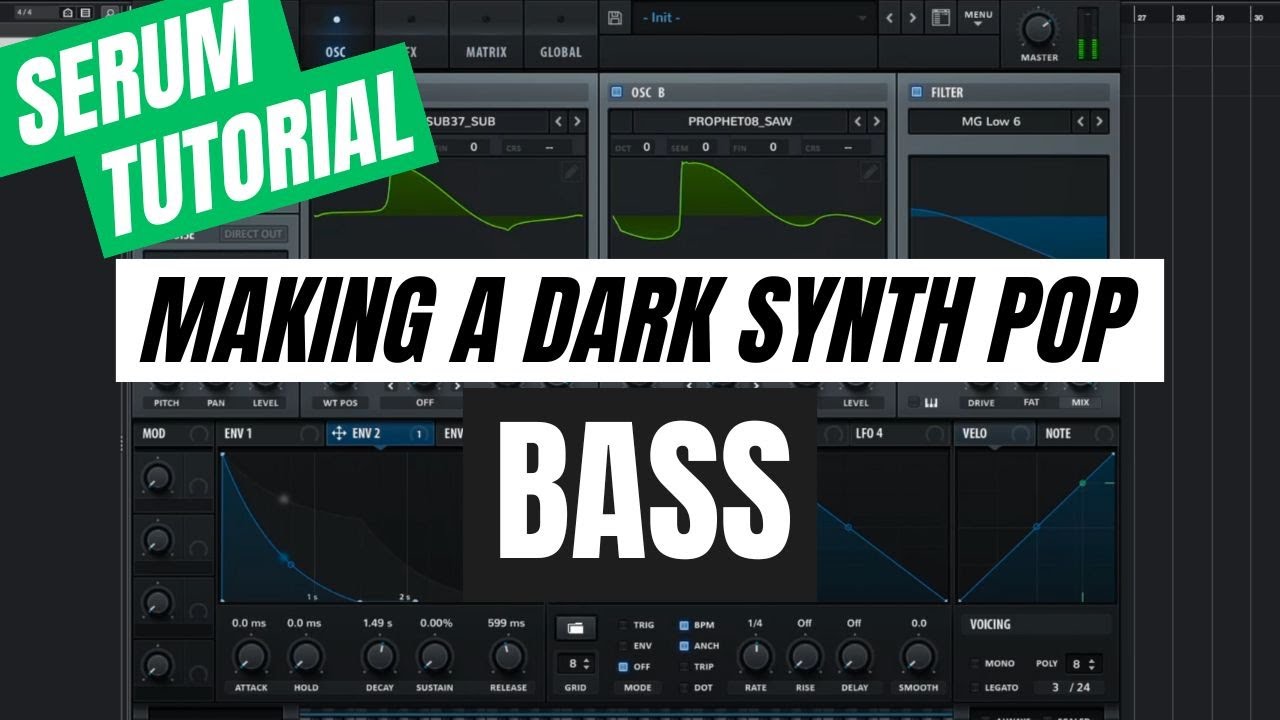Click the LFO RATE knob
Screen dimensions: 1280x720
point(755,656)
